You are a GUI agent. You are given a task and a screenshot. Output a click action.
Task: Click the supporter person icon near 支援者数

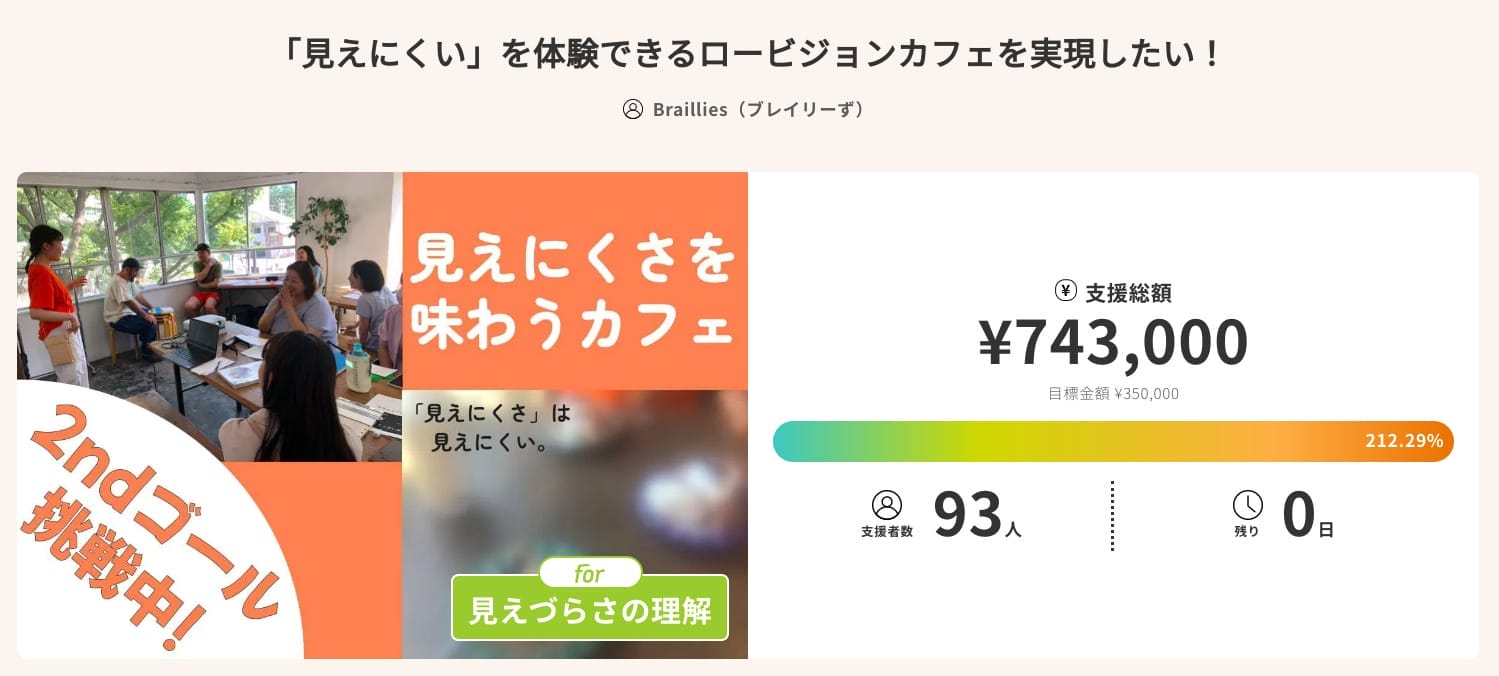point(886,507)
